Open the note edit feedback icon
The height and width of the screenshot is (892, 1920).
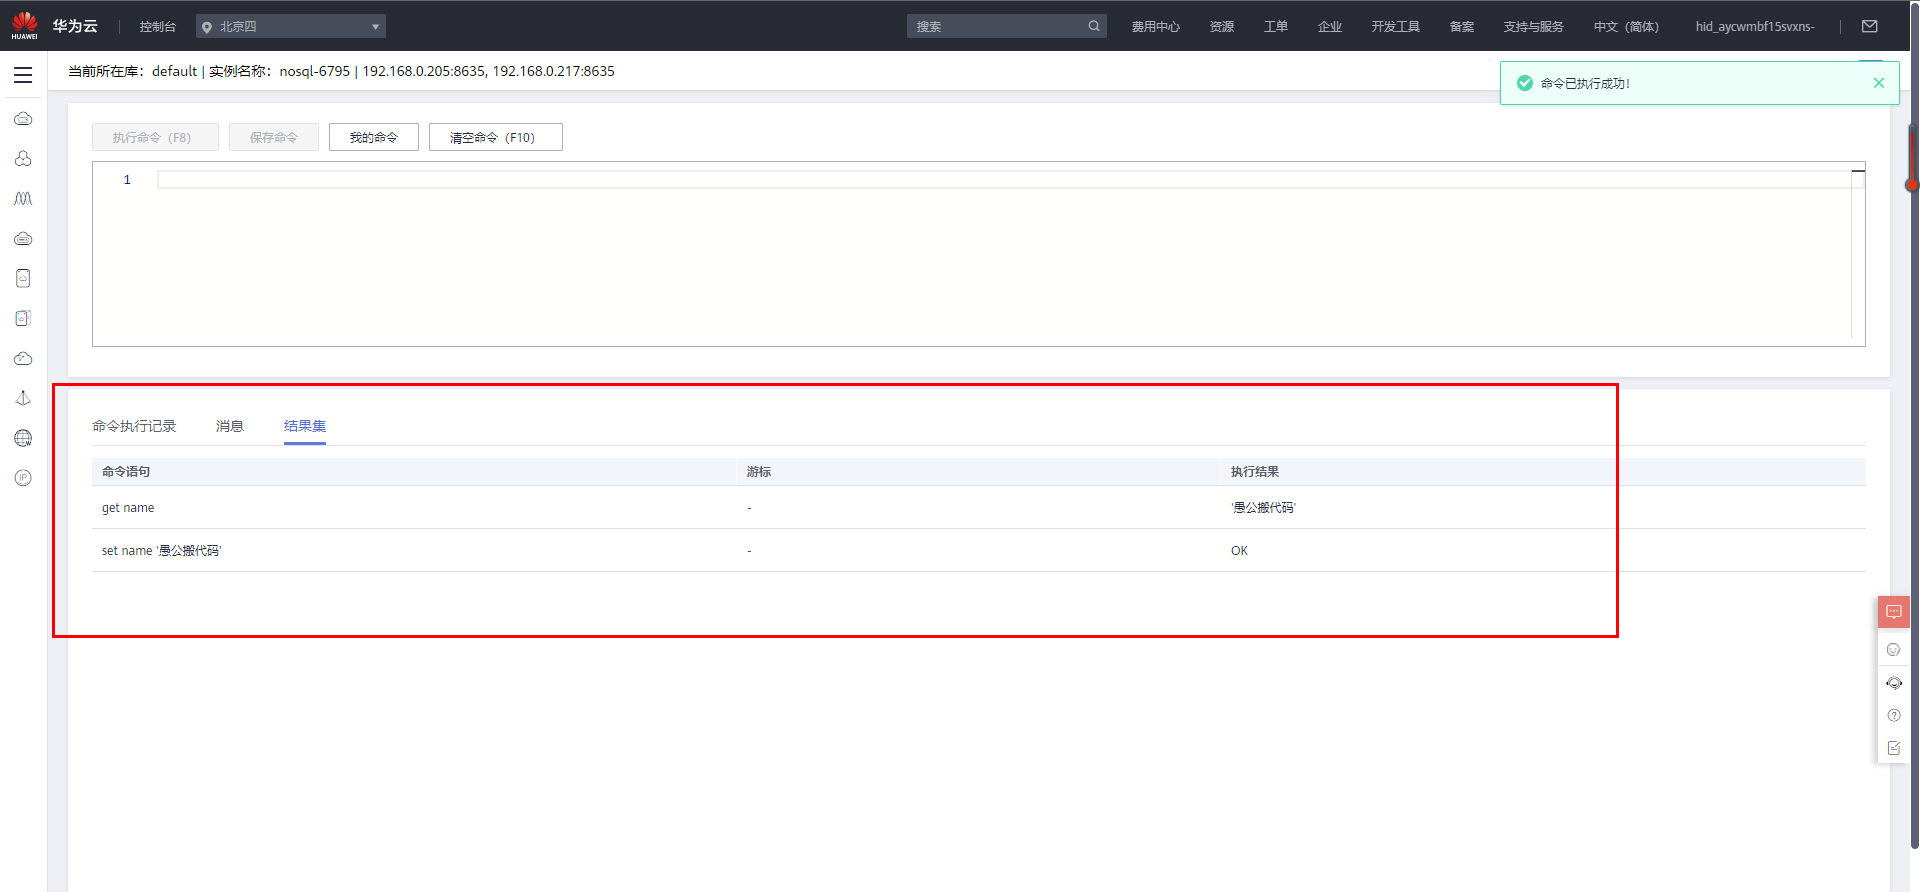point(1894,748)
